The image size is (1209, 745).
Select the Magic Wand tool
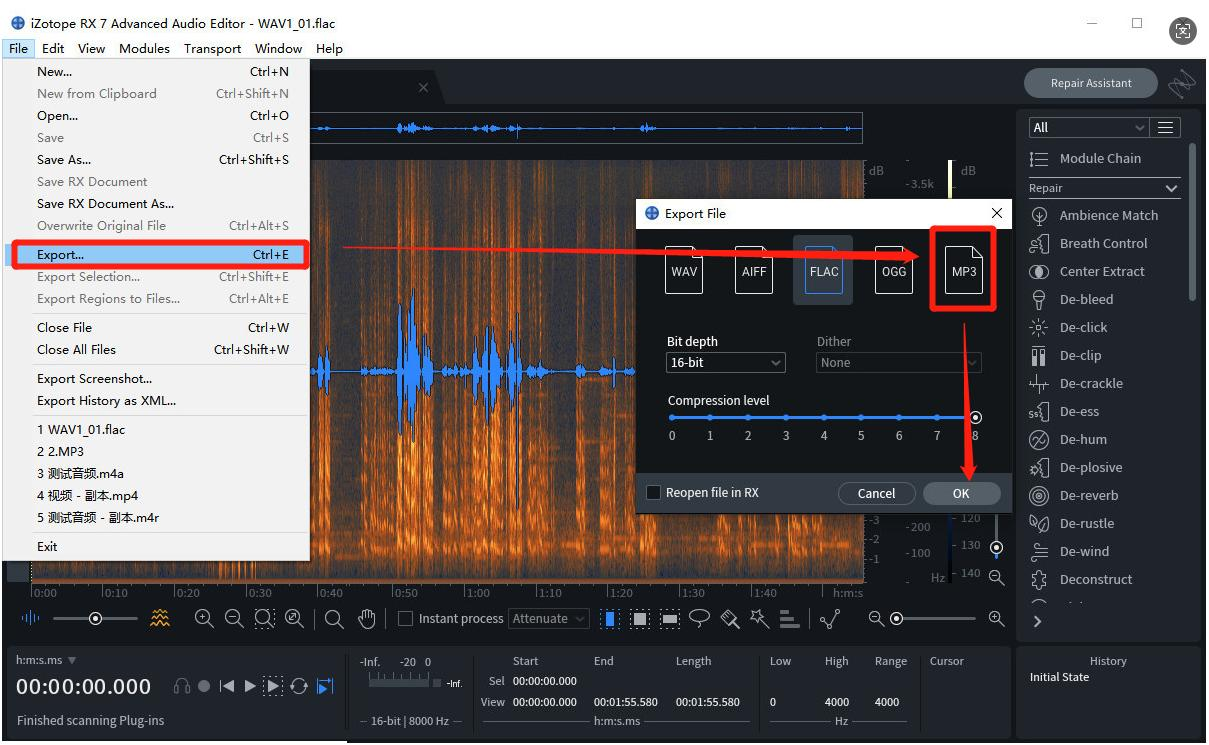pyautogui.click(x=760, y=619)
